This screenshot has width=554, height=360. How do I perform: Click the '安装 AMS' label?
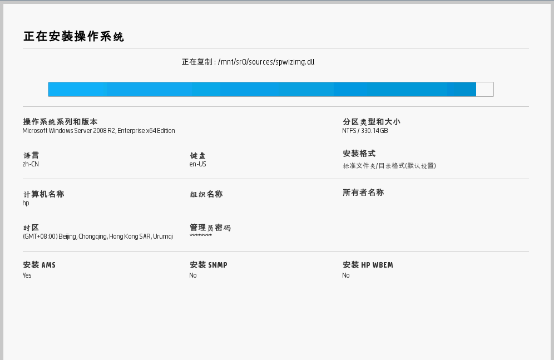pyautogui.click(x=39, y=265)
